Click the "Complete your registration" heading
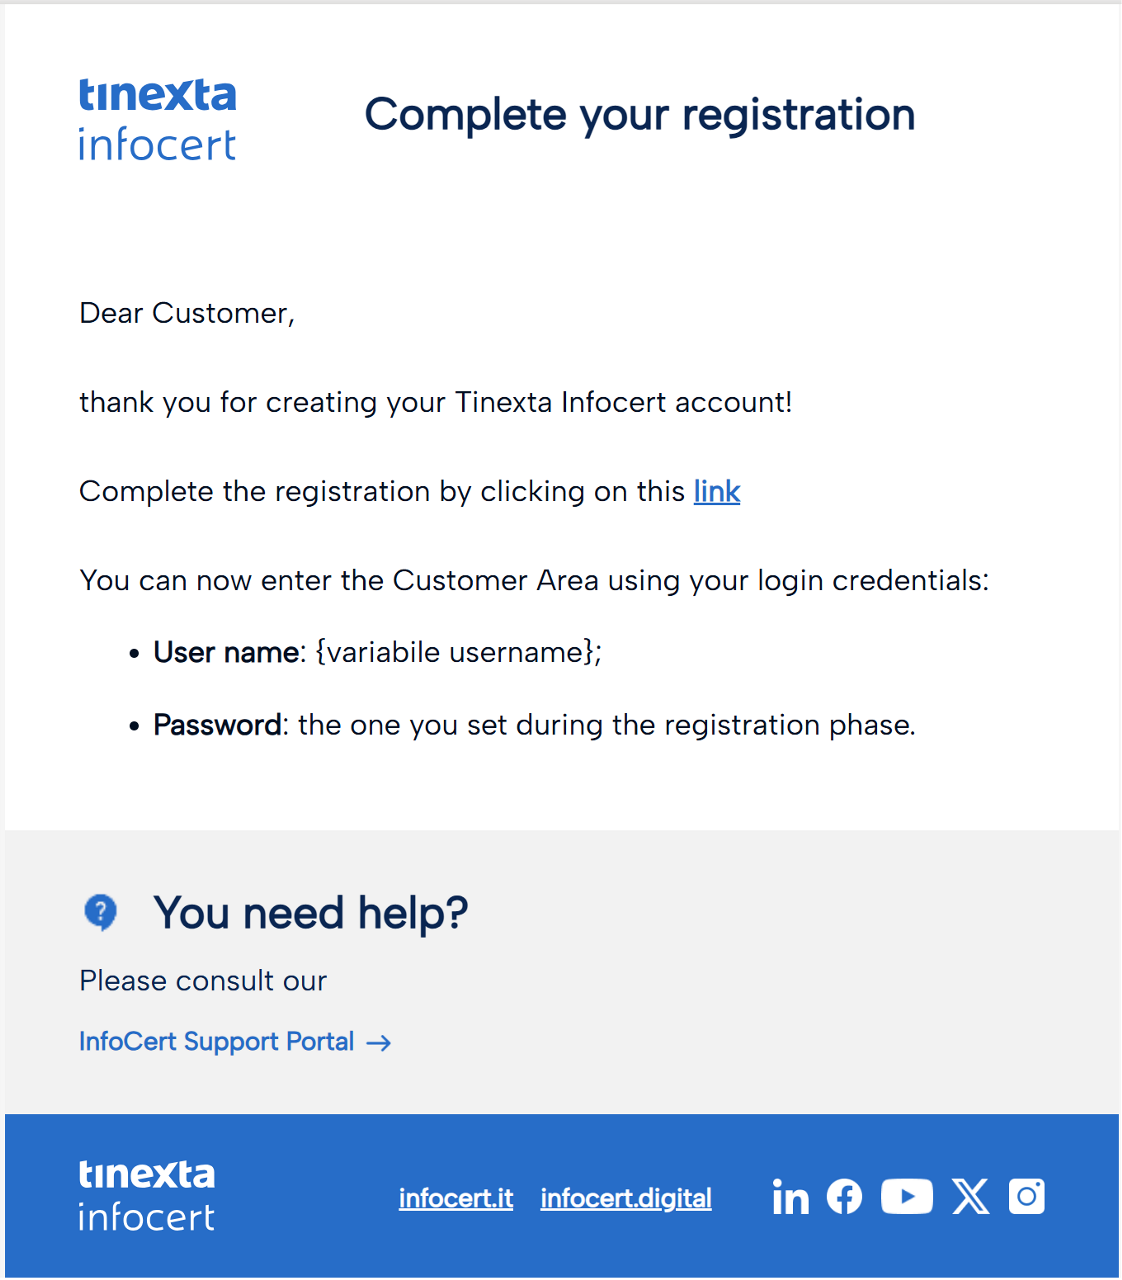 640,115
